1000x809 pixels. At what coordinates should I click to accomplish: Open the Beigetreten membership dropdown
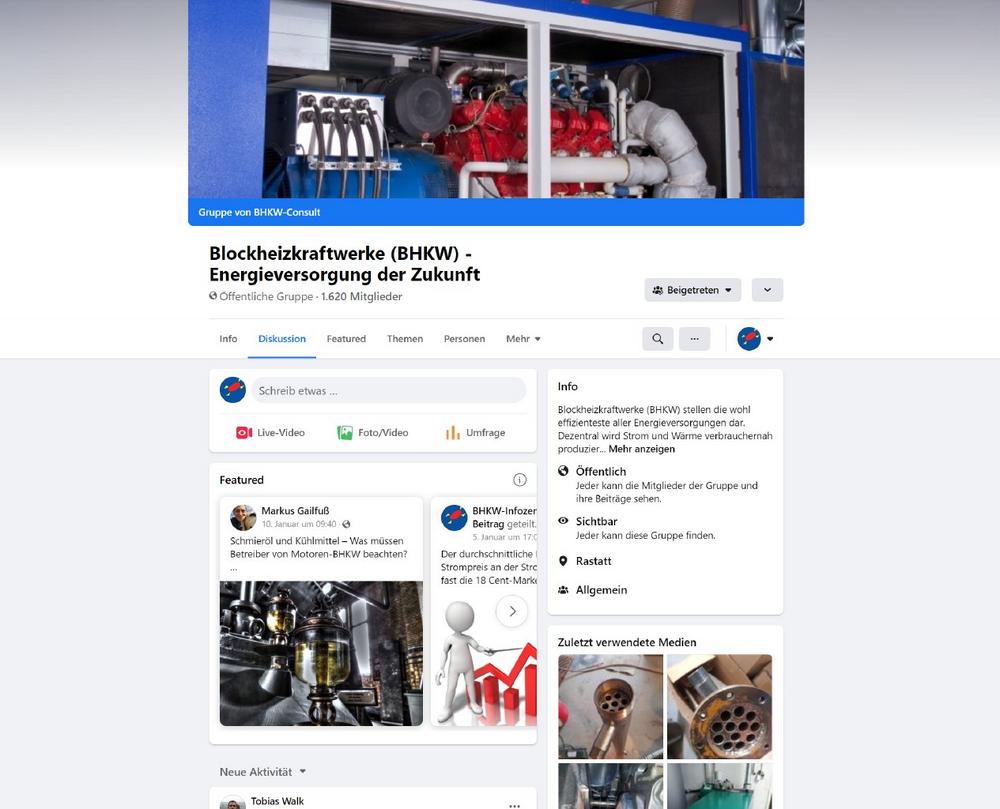[693, 290]
